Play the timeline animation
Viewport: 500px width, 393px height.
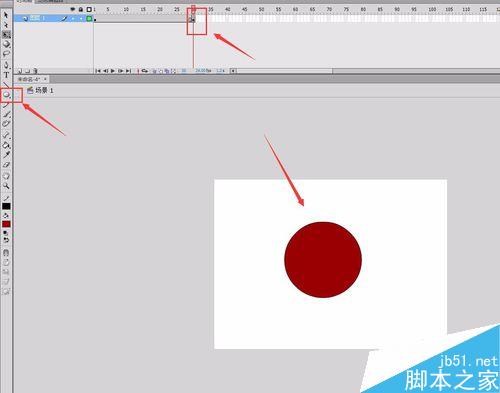click(x=113, y=71)
